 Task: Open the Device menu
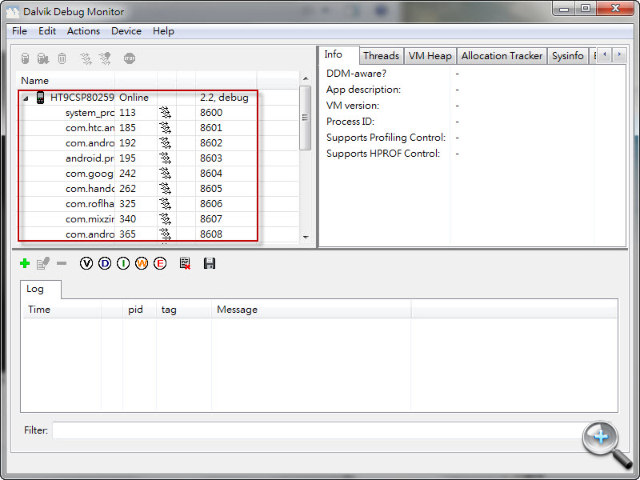pyautogui.click(x=126, y=31)
